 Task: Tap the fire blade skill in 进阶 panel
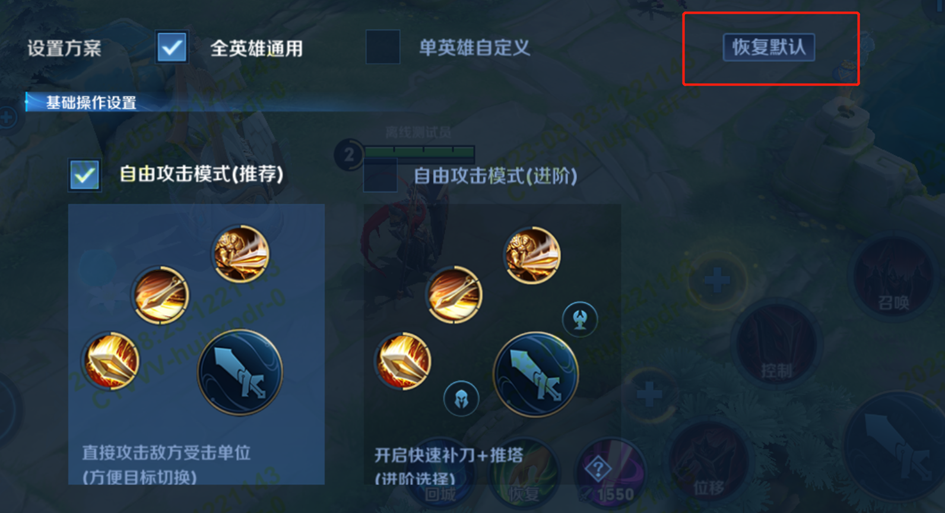pyautogui.click(x=403, y=361)
